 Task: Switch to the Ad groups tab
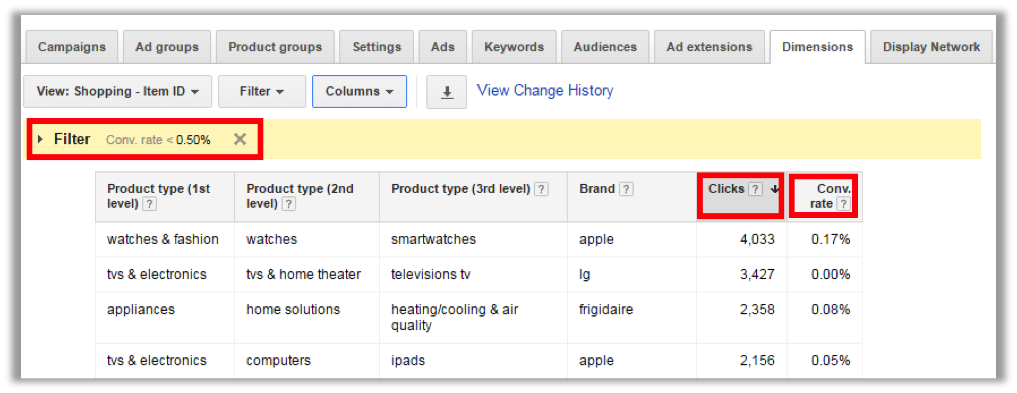[167, 47]
